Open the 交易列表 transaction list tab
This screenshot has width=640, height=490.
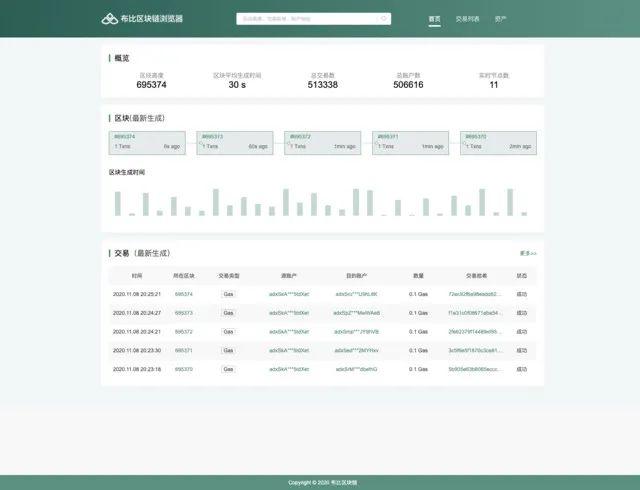point(467,19)
